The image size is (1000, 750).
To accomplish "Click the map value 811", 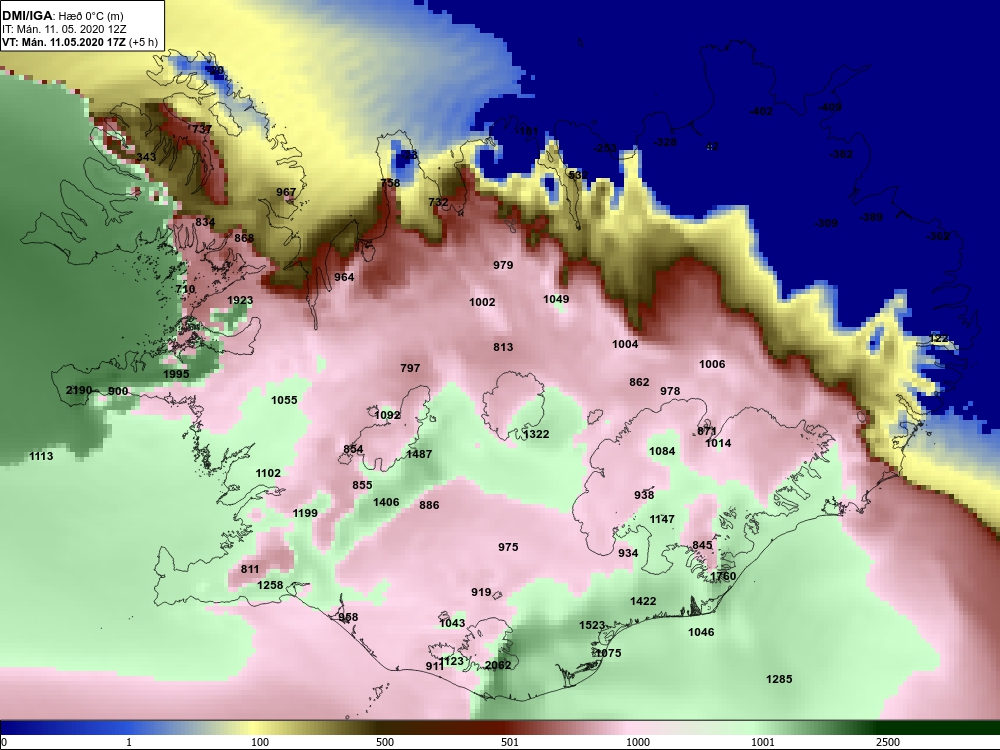I will [250, 569].
